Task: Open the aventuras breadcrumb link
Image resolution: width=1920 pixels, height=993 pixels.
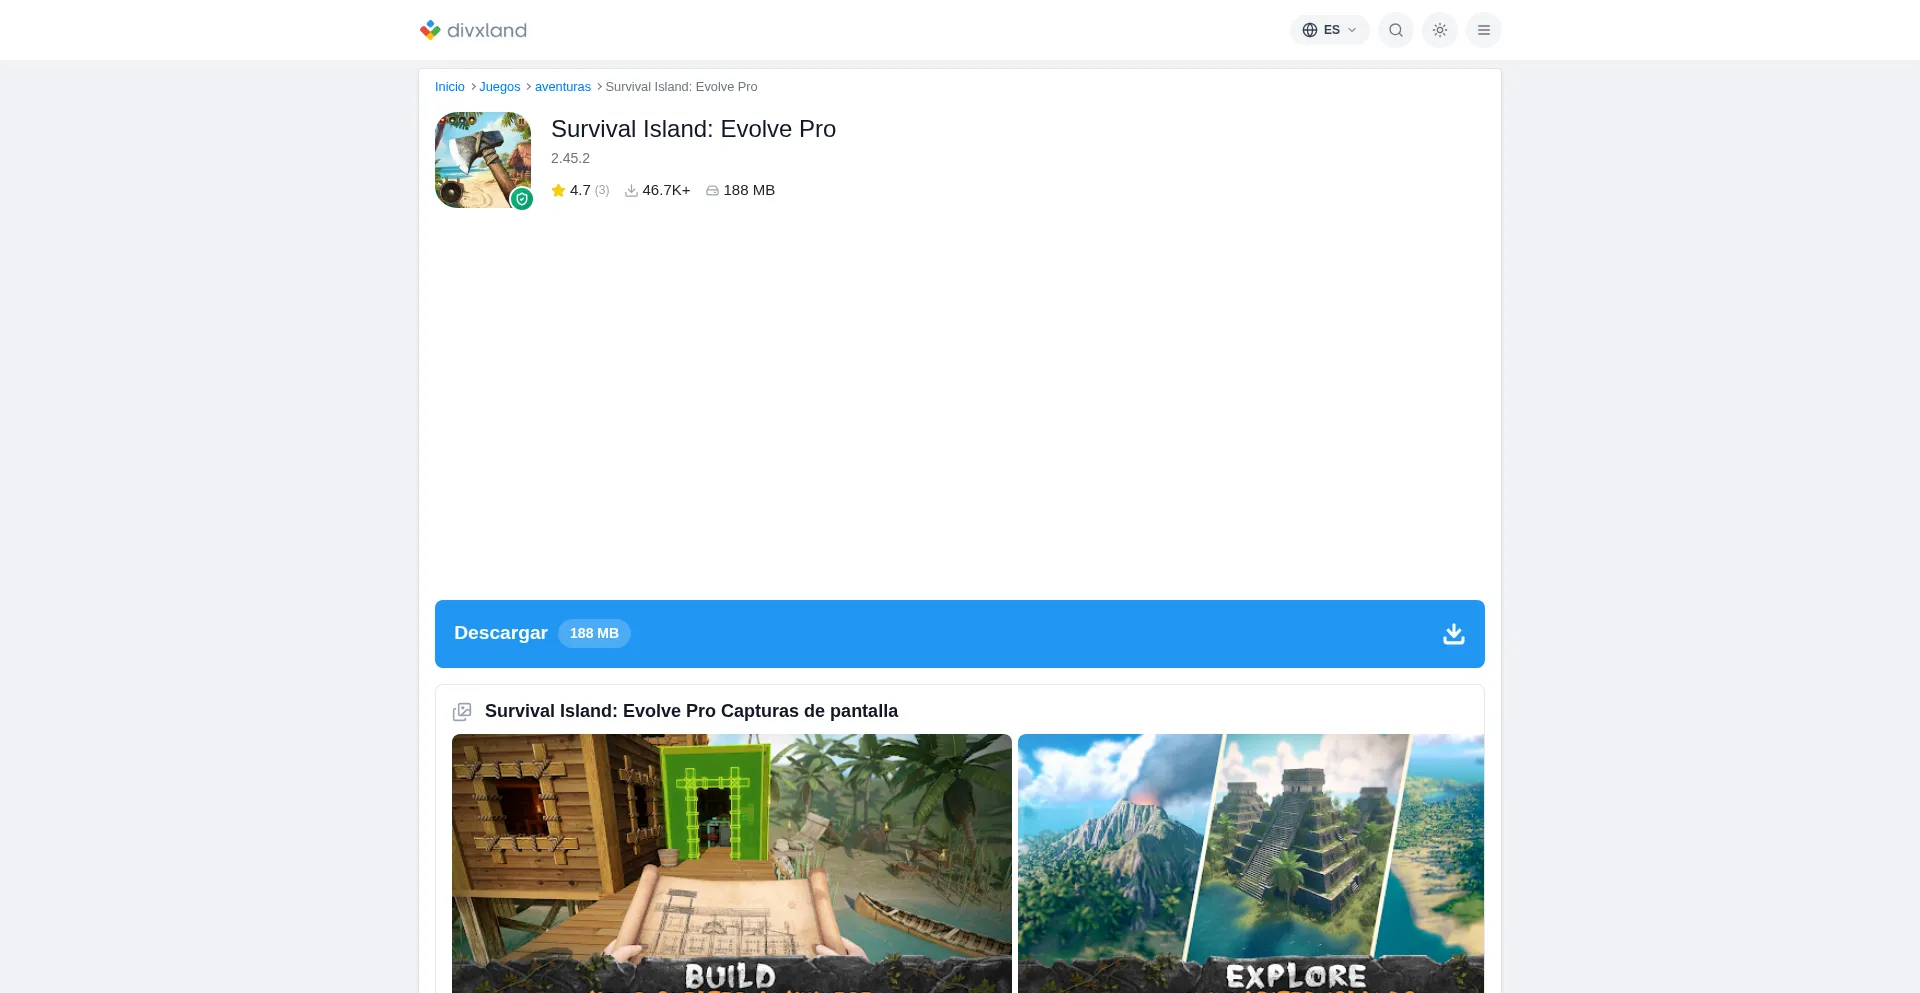Action: point(563,87)
